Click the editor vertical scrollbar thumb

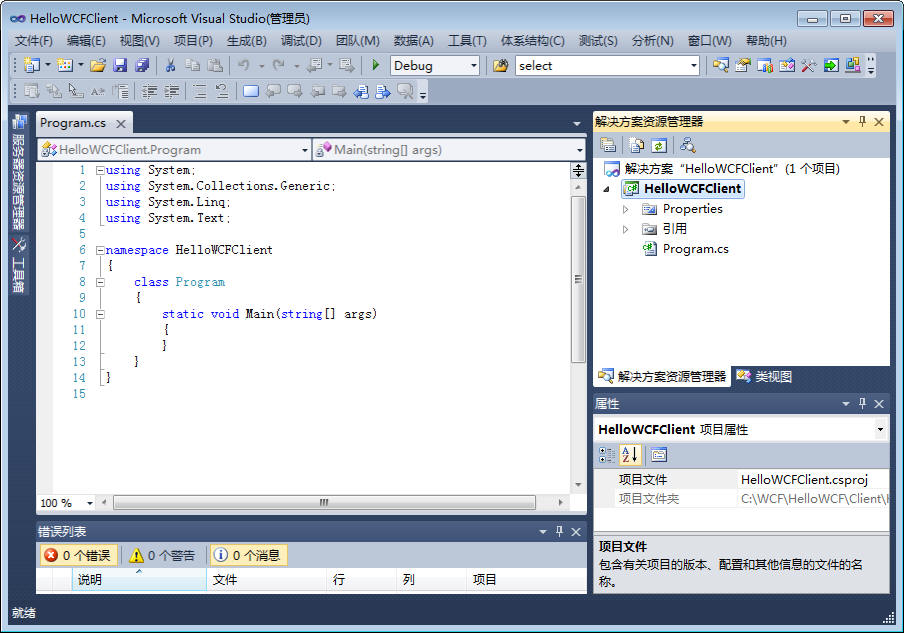pyautogui.click(x=578, y=280)
